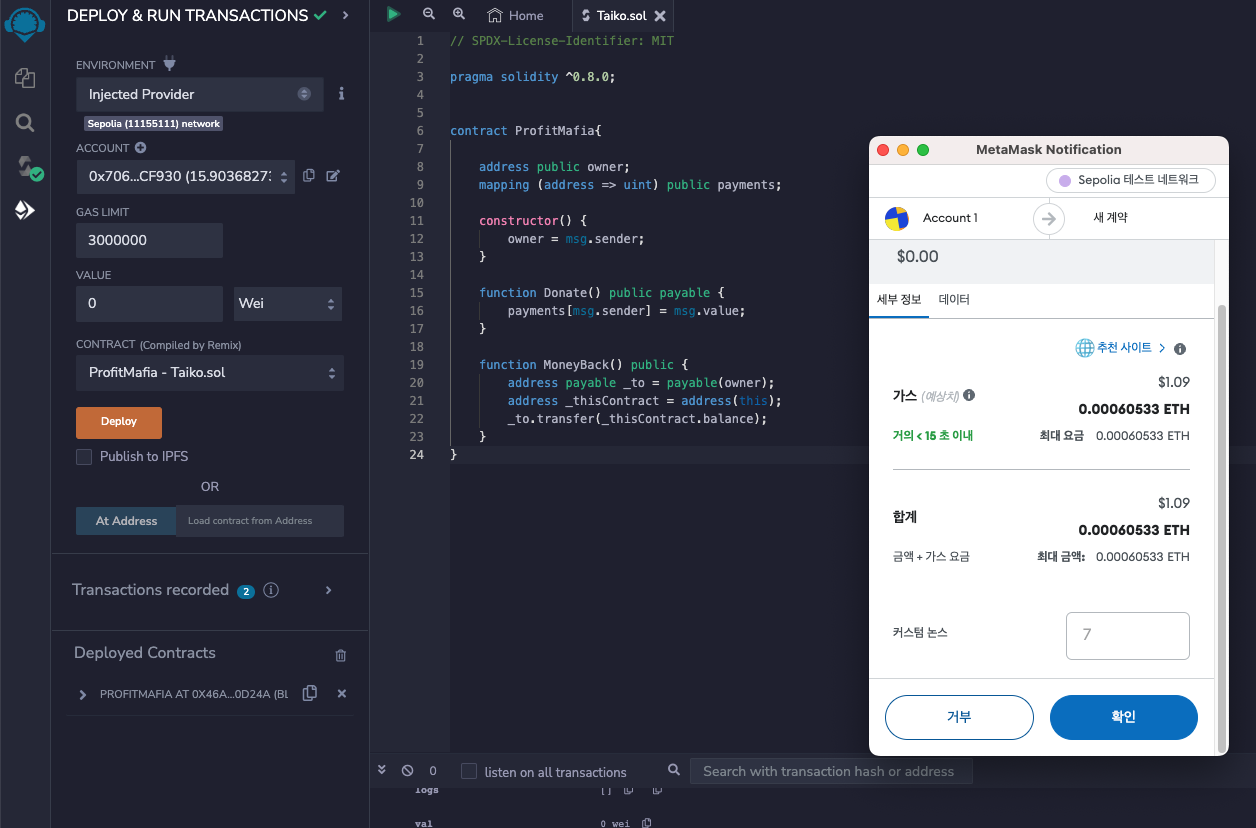Click the chevron next to panel title
The image size is (1256, 828).
[x=345, y=15]
